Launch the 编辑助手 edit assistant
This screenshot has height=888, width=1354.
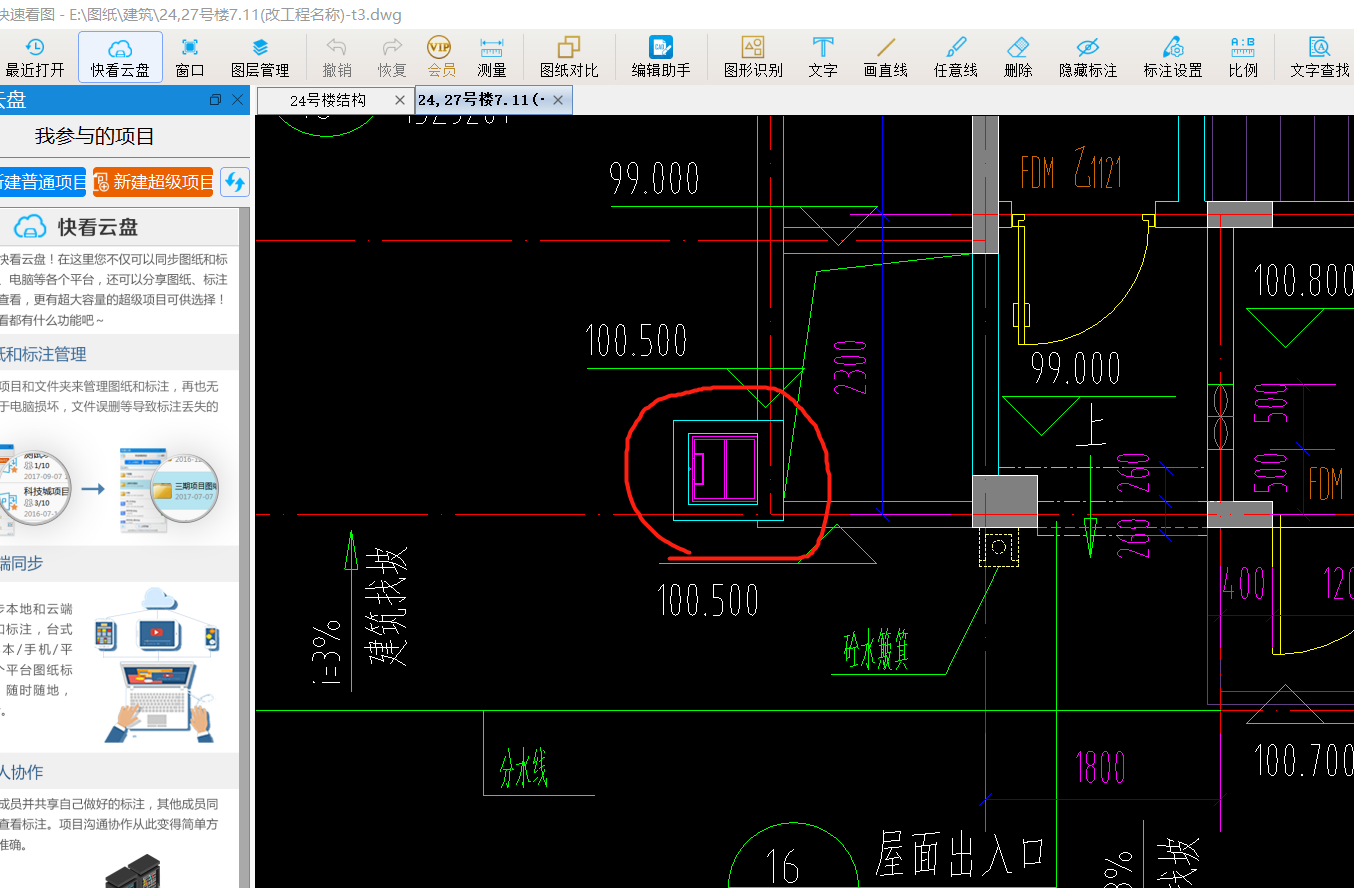[661, 57]
